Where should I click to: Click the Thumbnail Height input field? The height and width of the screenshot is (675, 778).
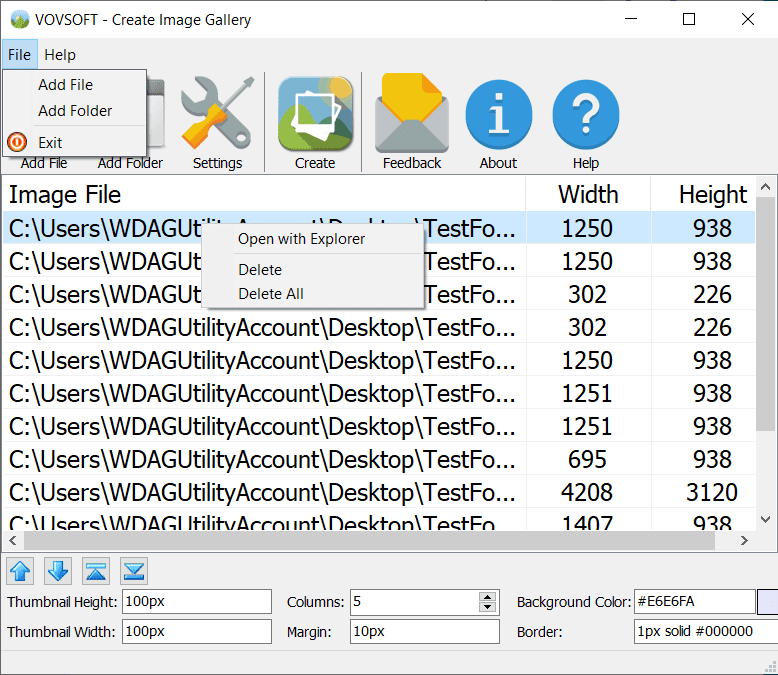point(196,602)
